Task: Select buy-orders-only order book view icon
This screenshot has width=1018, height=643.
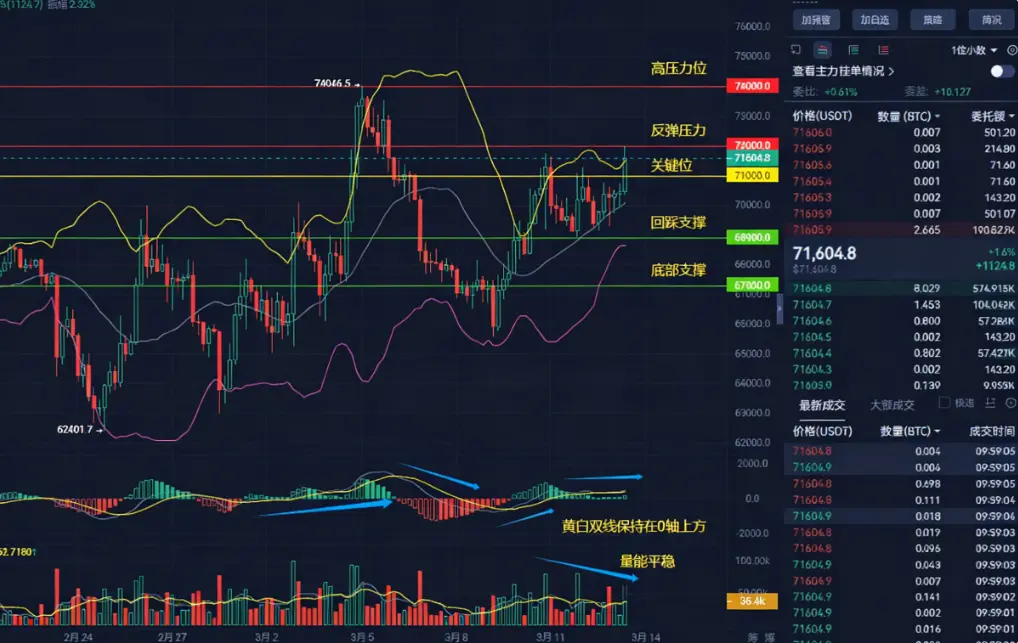Action: (x=854, y=50)
